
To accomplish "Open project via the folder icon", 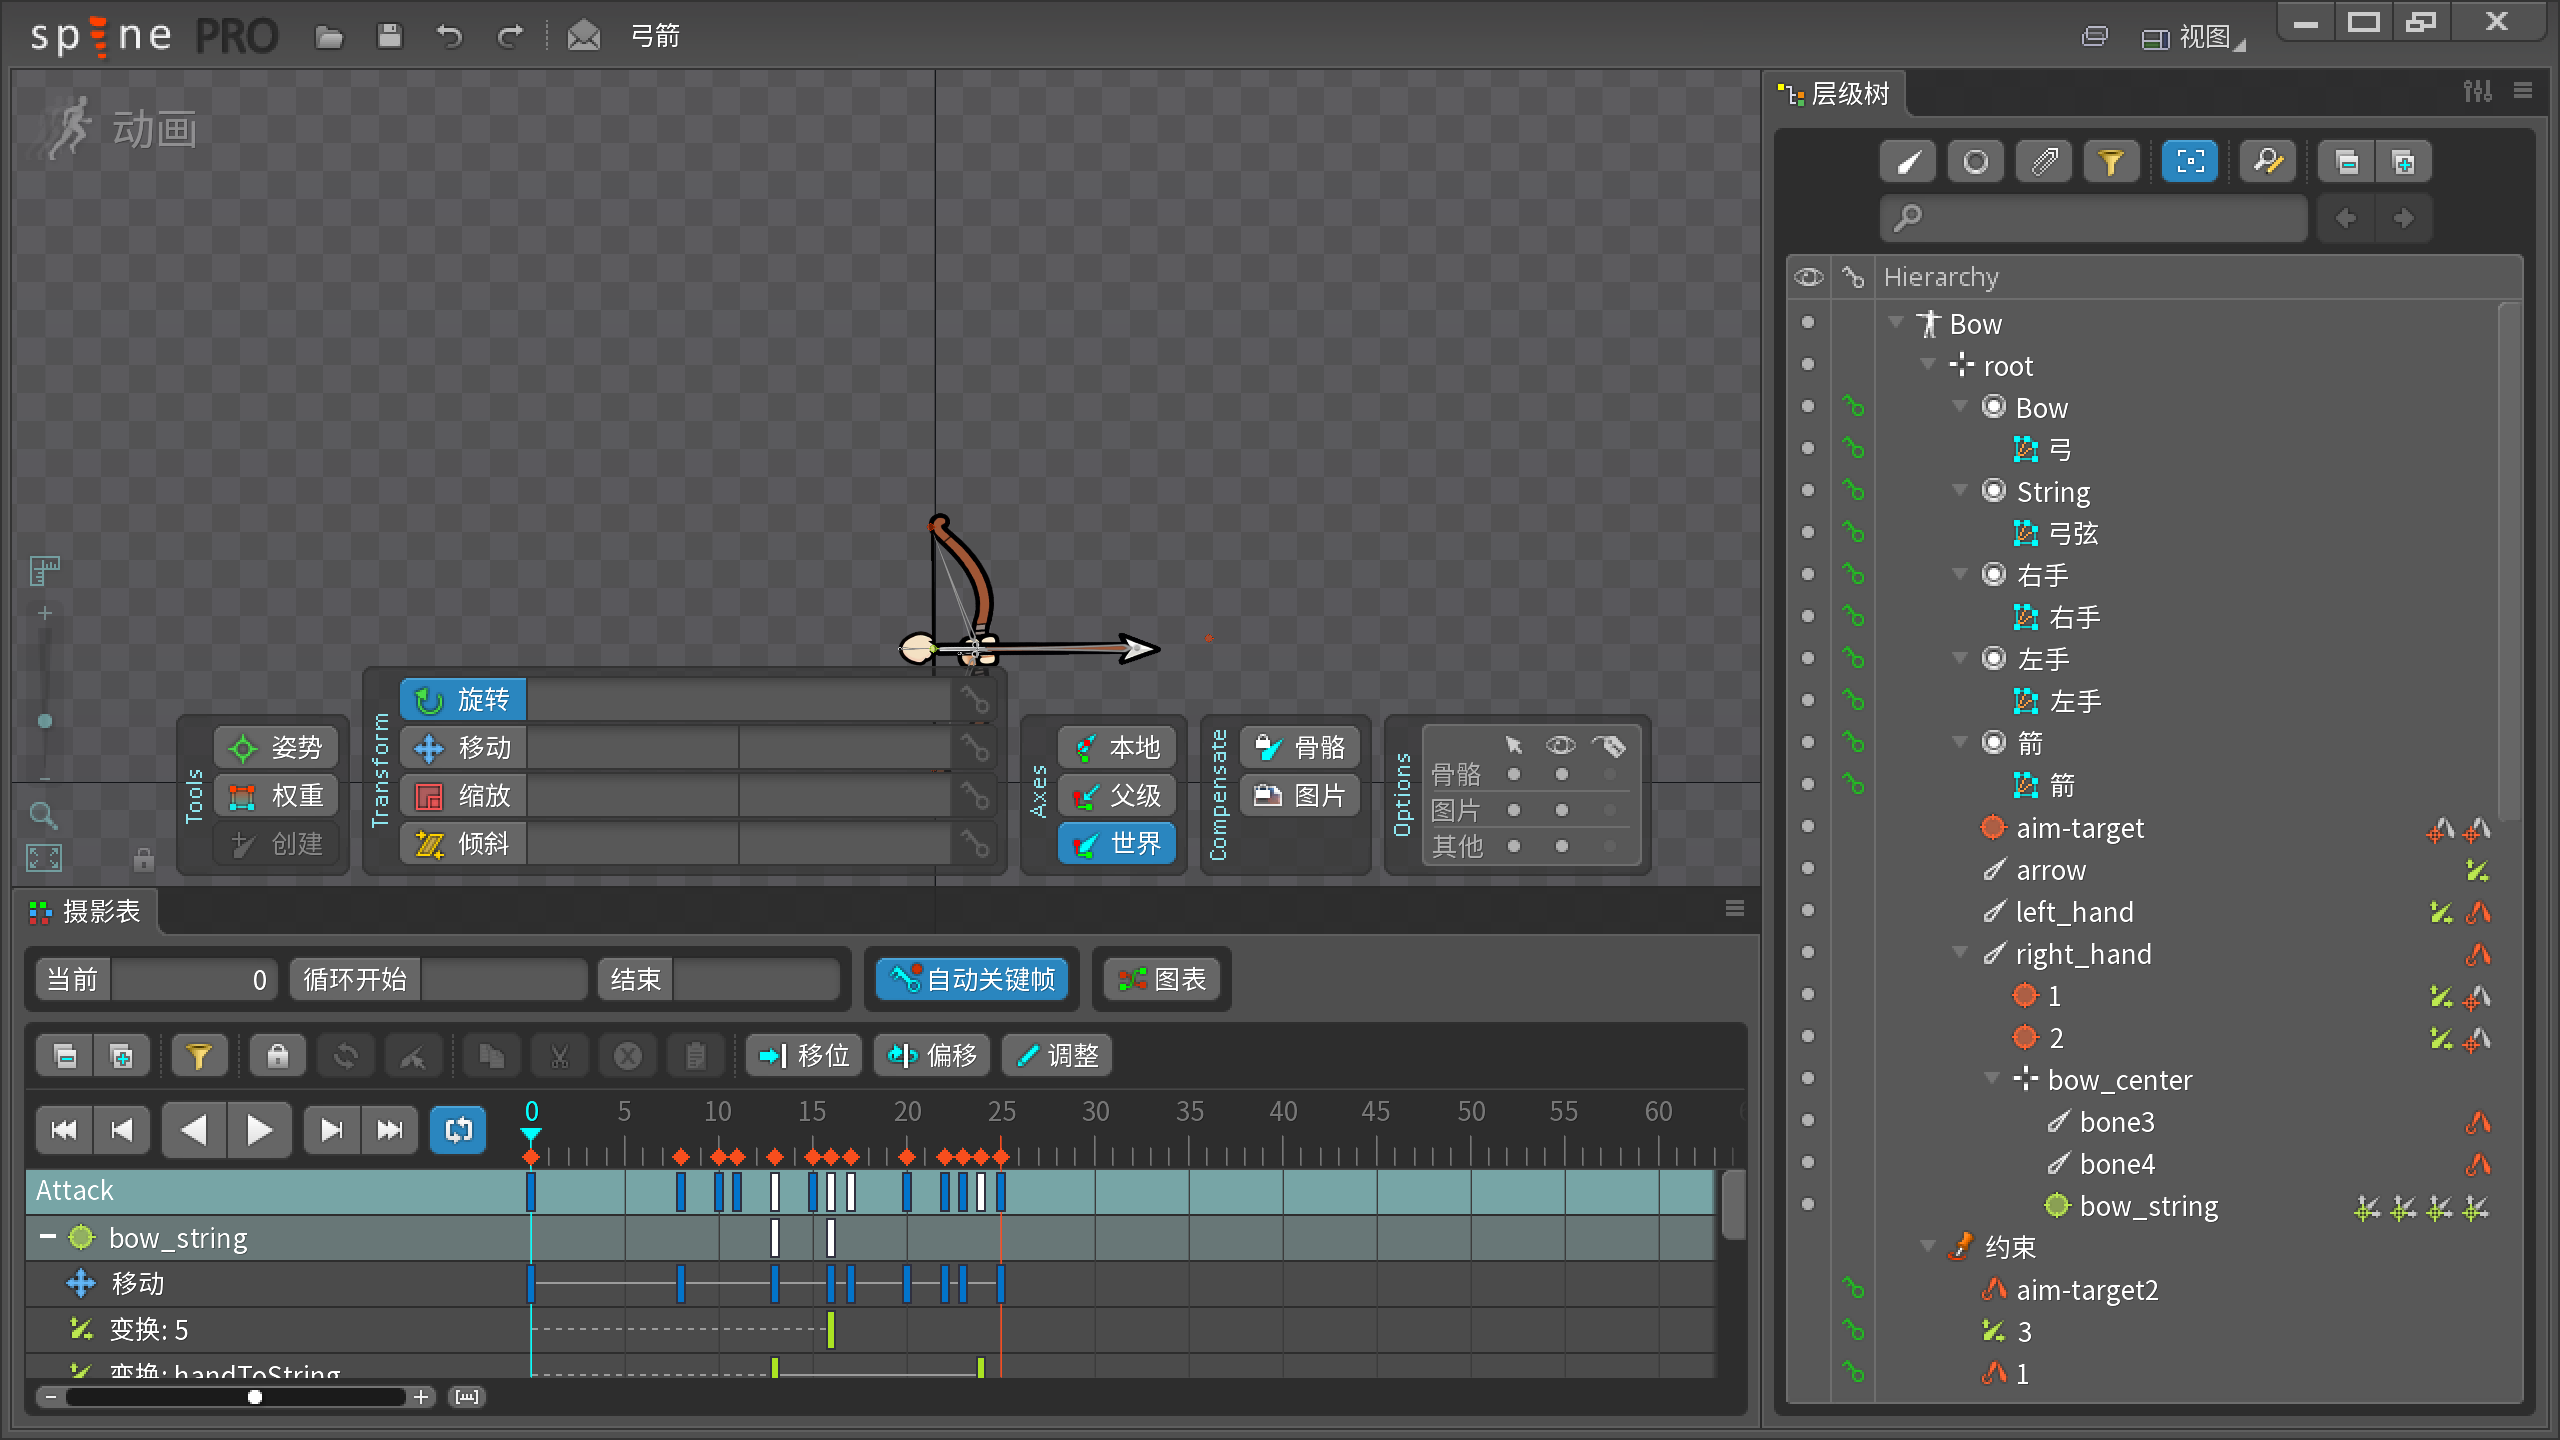I will tap(329, 37).
